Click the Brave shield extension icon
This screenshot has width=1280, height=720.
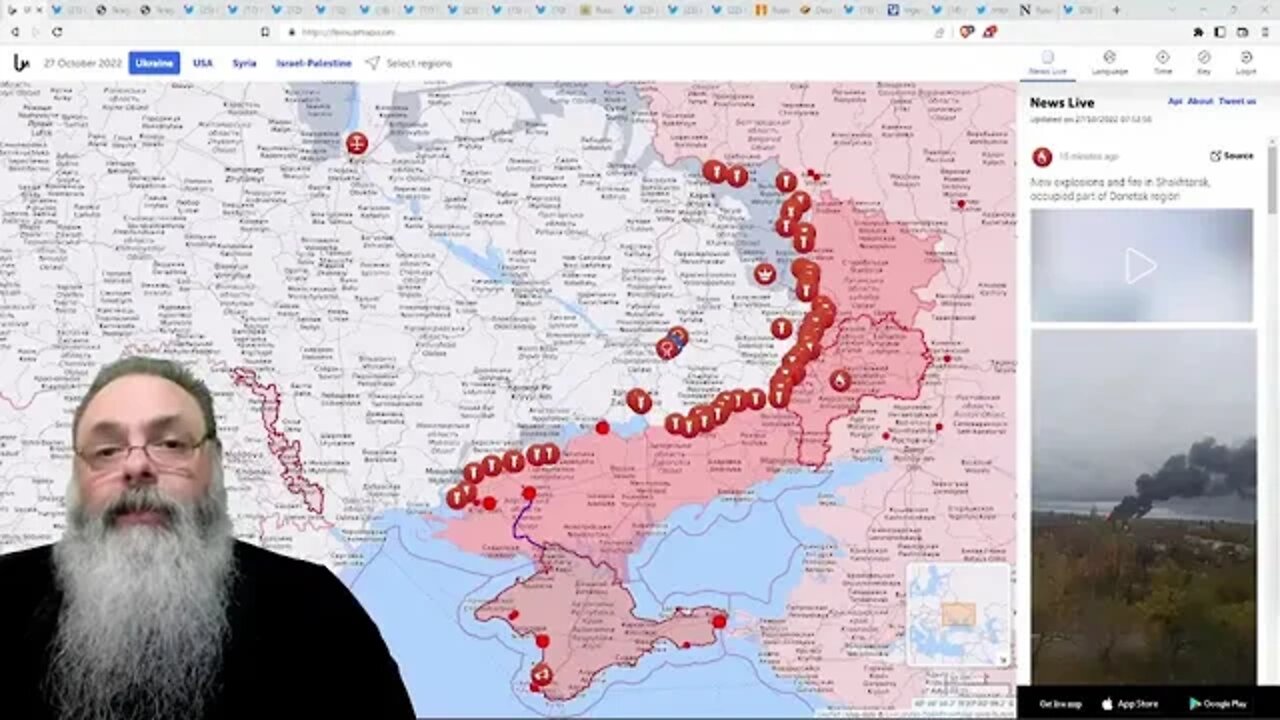(966, 32)
